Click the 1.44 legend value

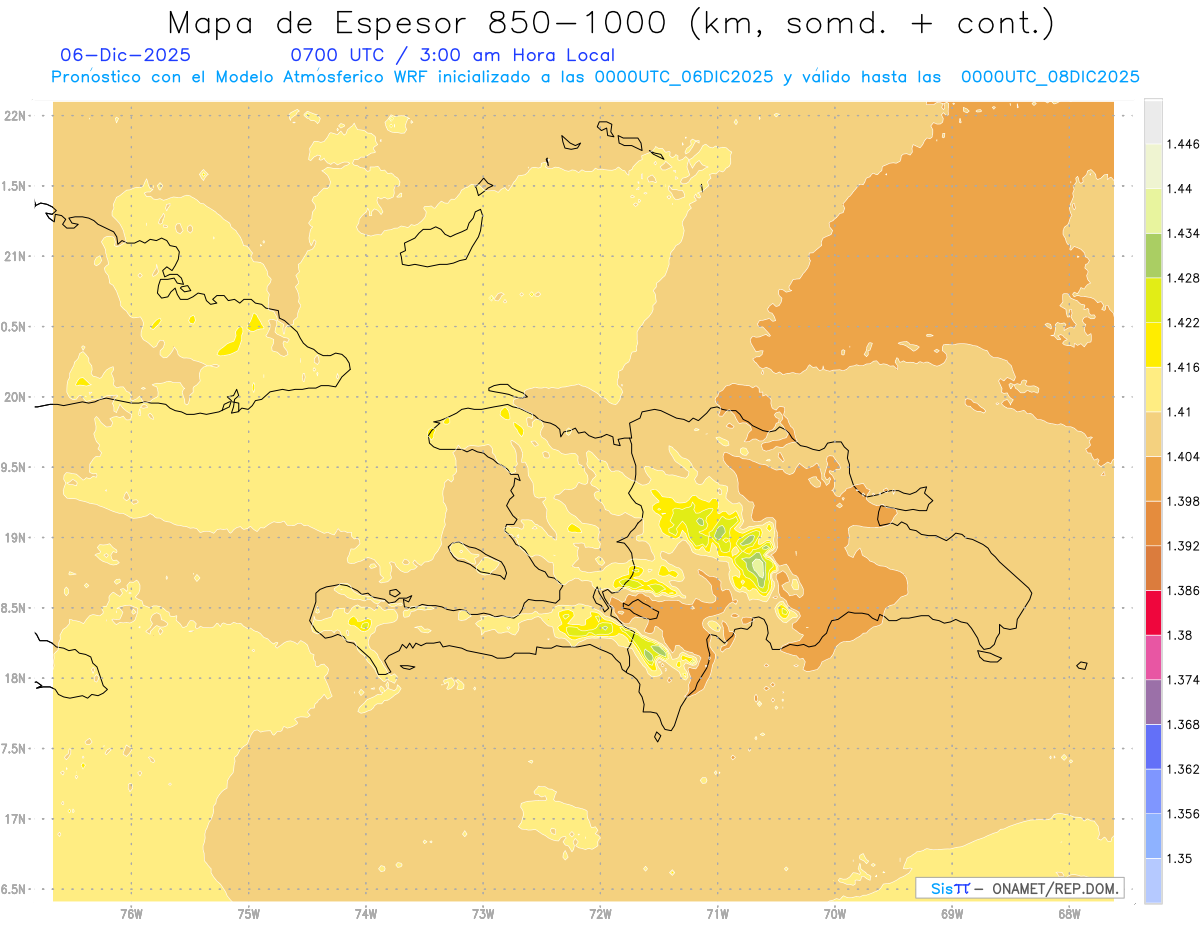coord(1180,189)
